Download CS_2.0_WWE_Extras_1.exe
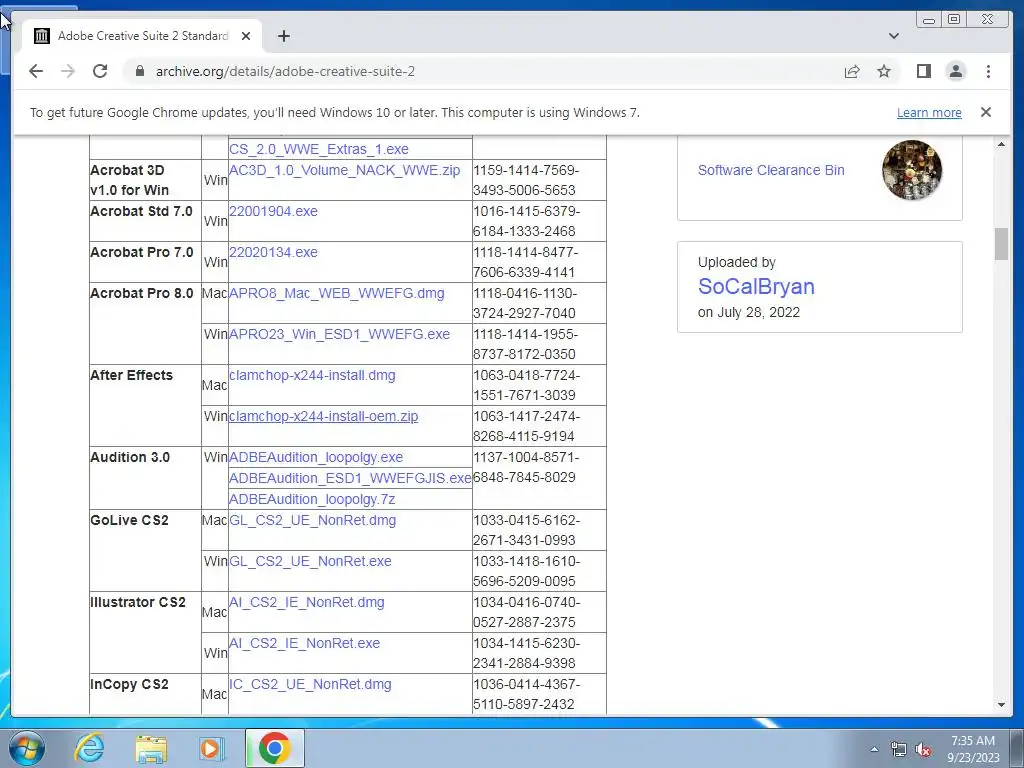The width and height of the screenshot is (1024, 768). click(x=319, y=149)
